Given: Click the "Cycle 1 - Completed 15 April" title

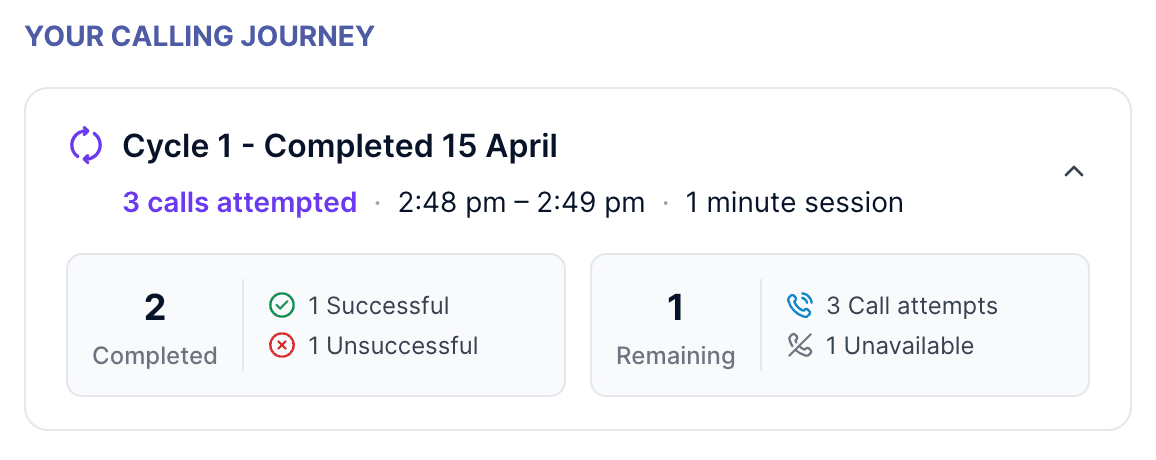Looking at the screenshot, I should pyautogui.click(x=340, y=147).
